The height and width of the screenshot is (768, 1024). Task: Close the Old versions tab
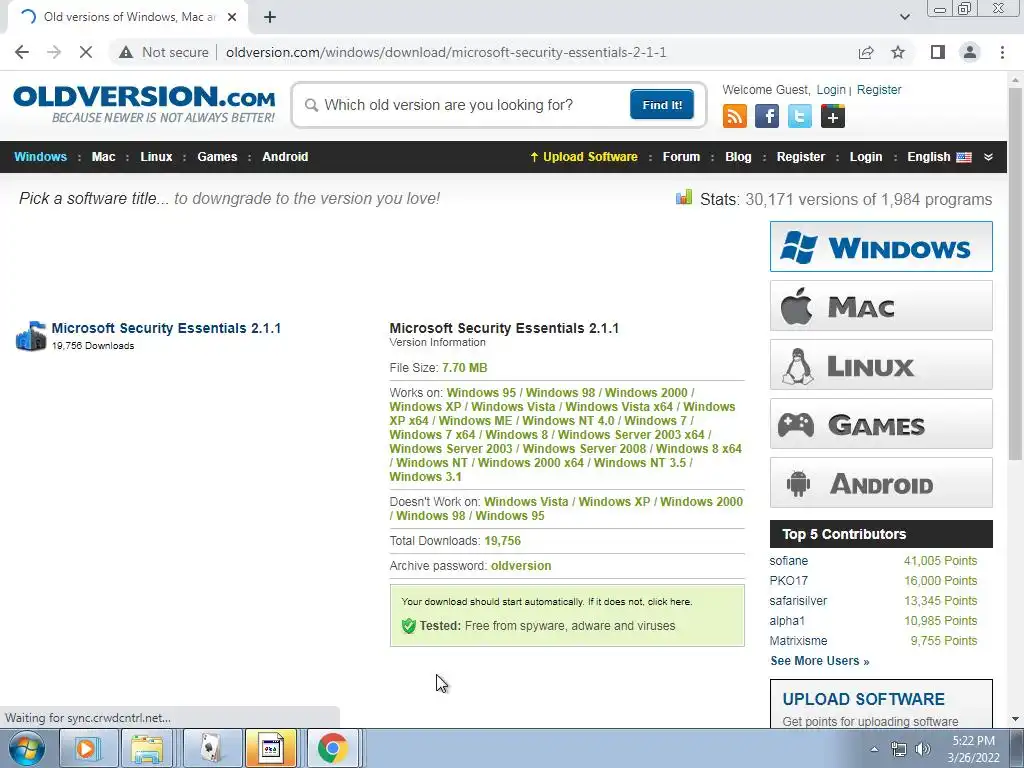pyautogui.click(x=232, y=17)
